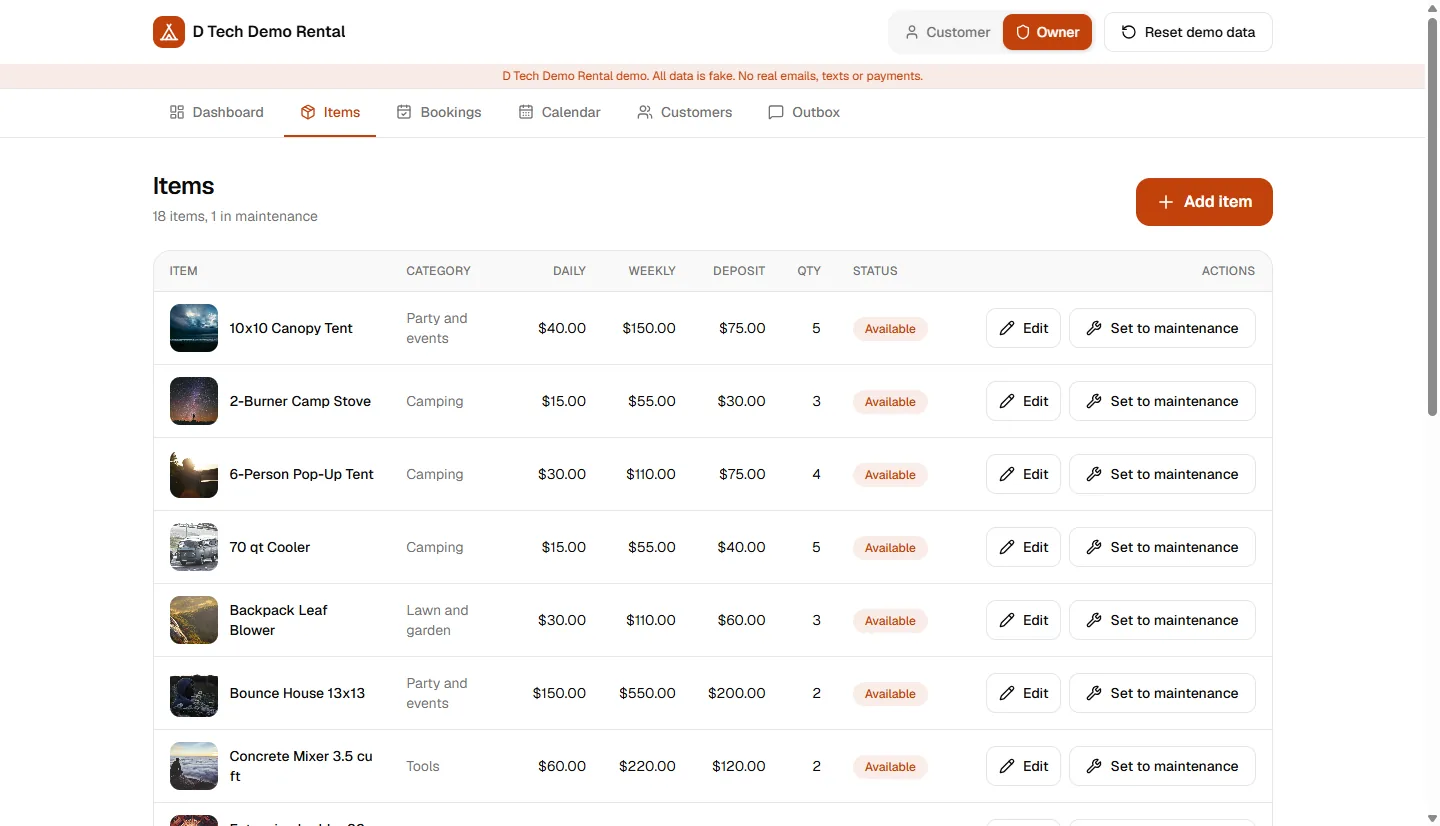
Task: Set Concrete Mixer to maintenance
Action: pos(1162,766)
